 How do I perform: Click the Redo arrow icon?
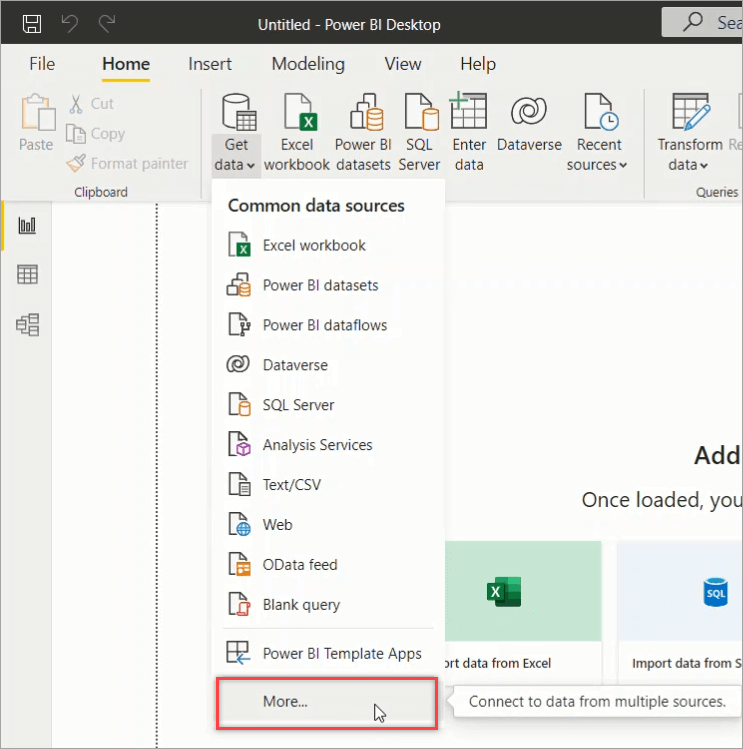tap(107, 23)
